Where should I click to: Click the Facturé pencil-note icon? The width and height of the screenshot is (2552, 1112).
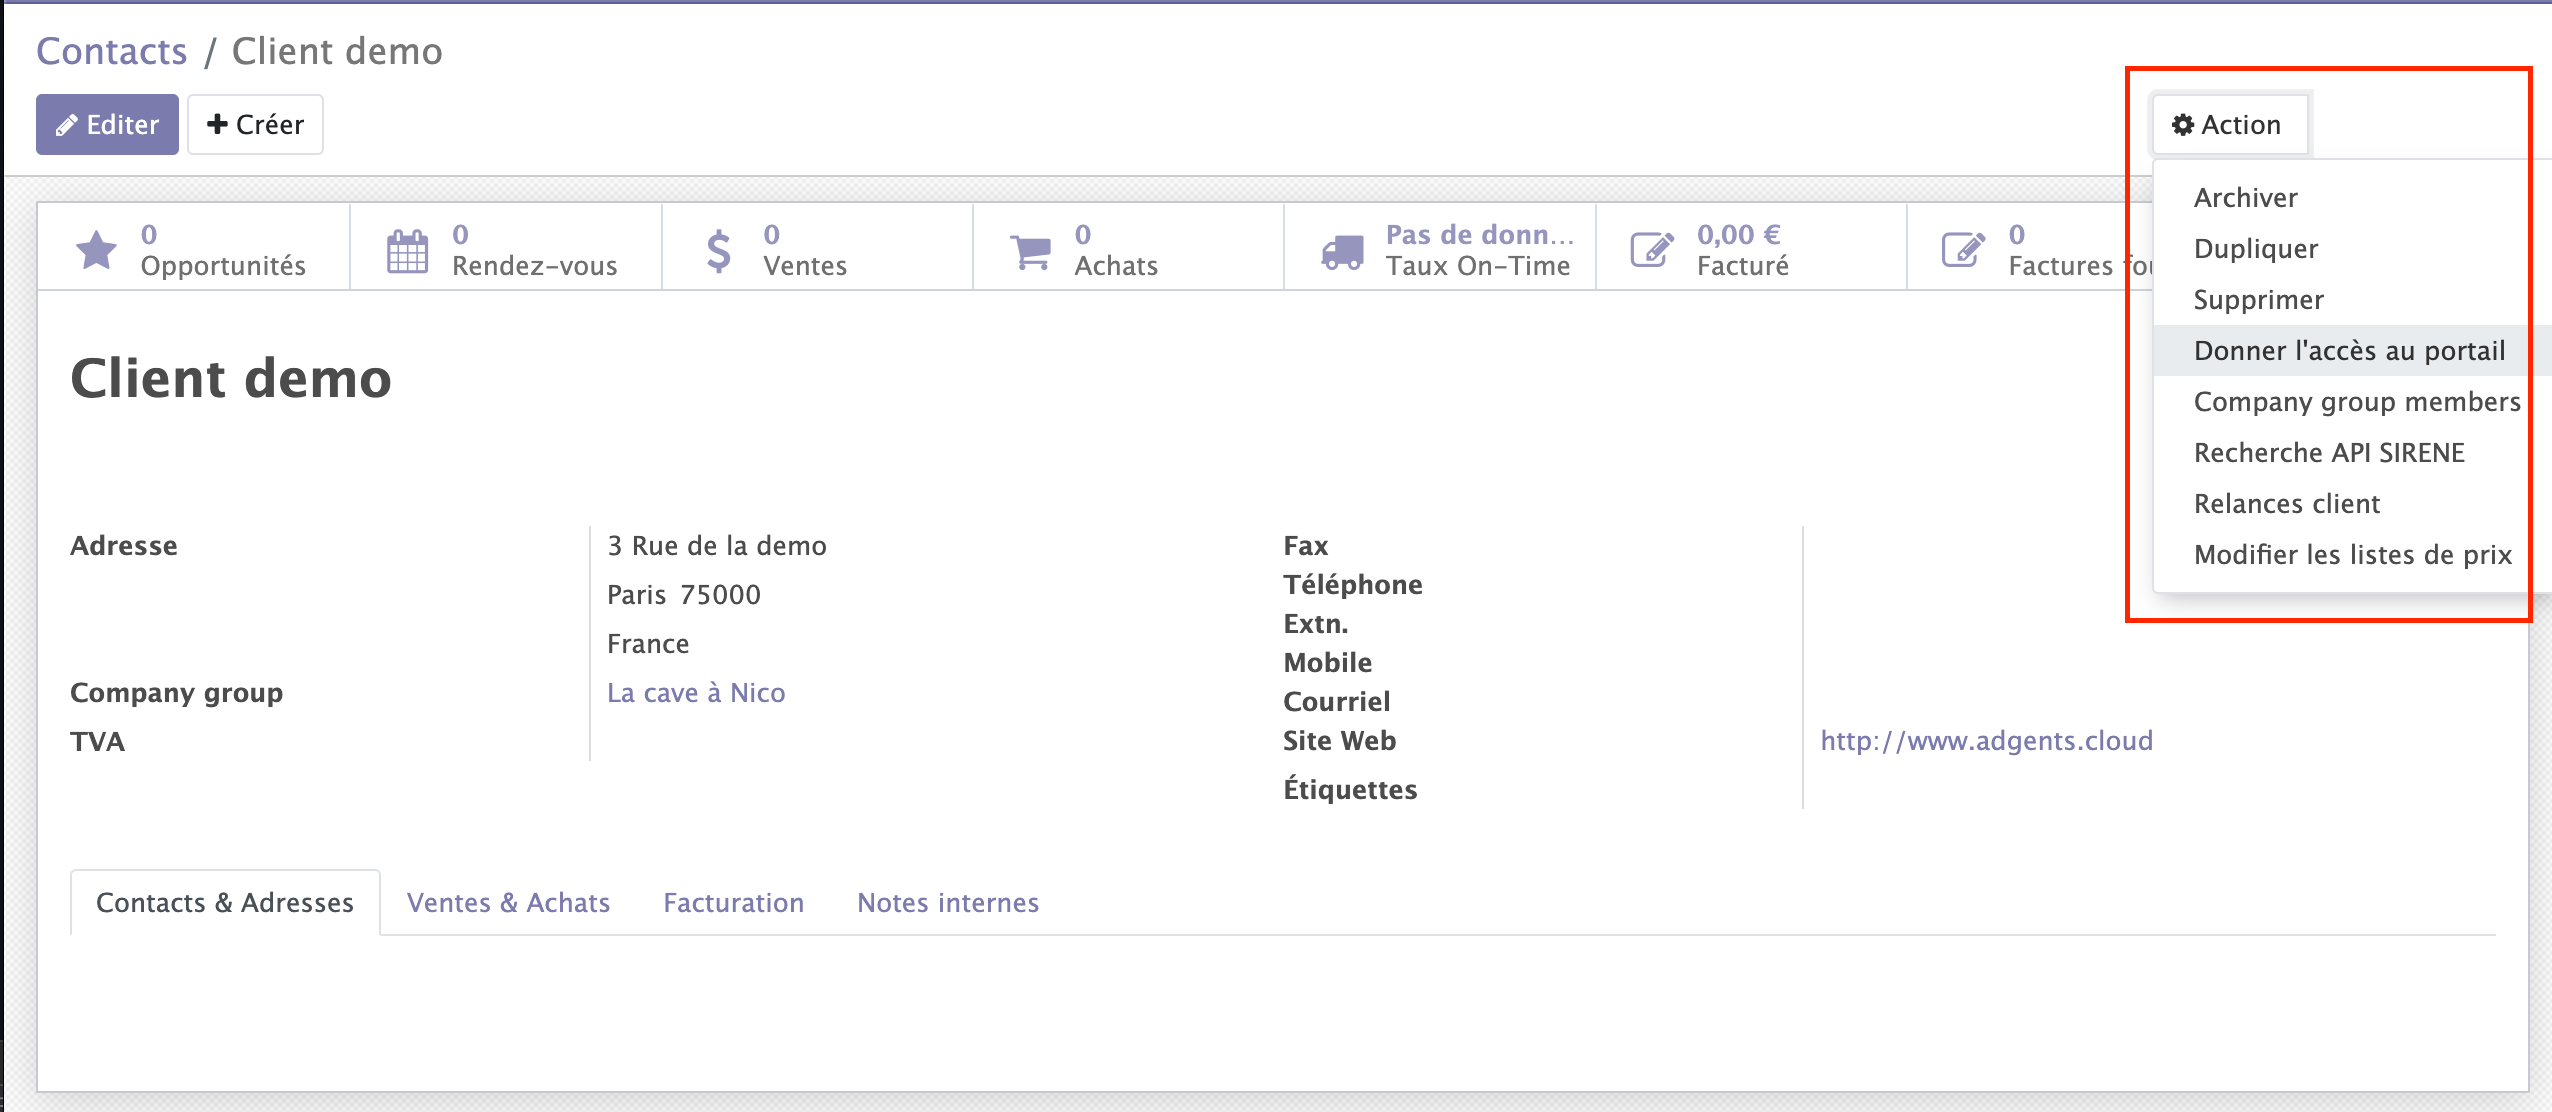coord(1652,250)
